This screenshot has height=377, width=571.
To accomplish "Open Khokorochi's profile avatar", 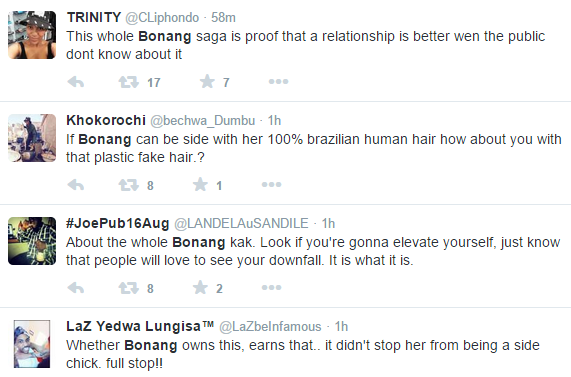I will pyautogui.click(x=32, y=138).
